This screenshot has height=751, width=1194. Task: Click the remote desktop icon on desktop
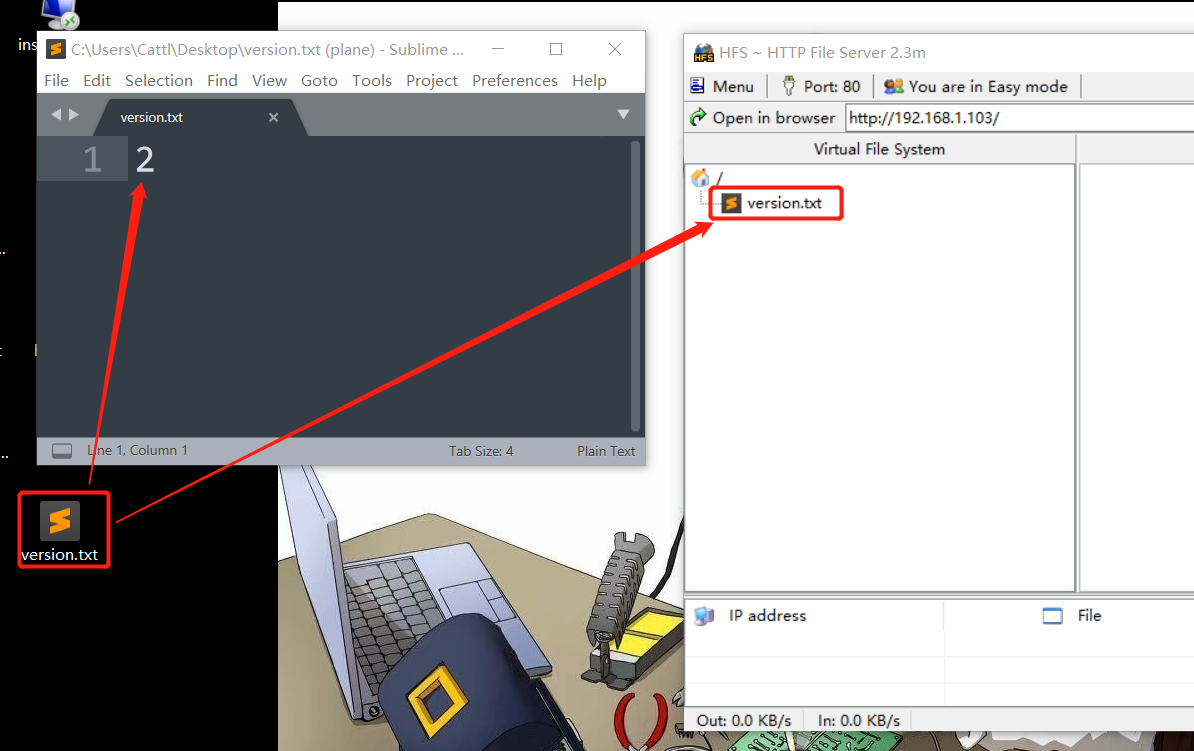[x=59, y=14]
